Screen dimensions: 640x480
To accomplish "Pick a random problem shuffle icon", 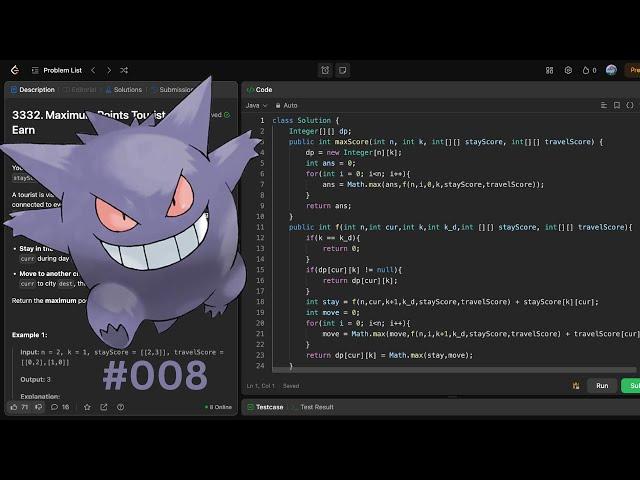I will pyautogui.click(x=124, y=70).
